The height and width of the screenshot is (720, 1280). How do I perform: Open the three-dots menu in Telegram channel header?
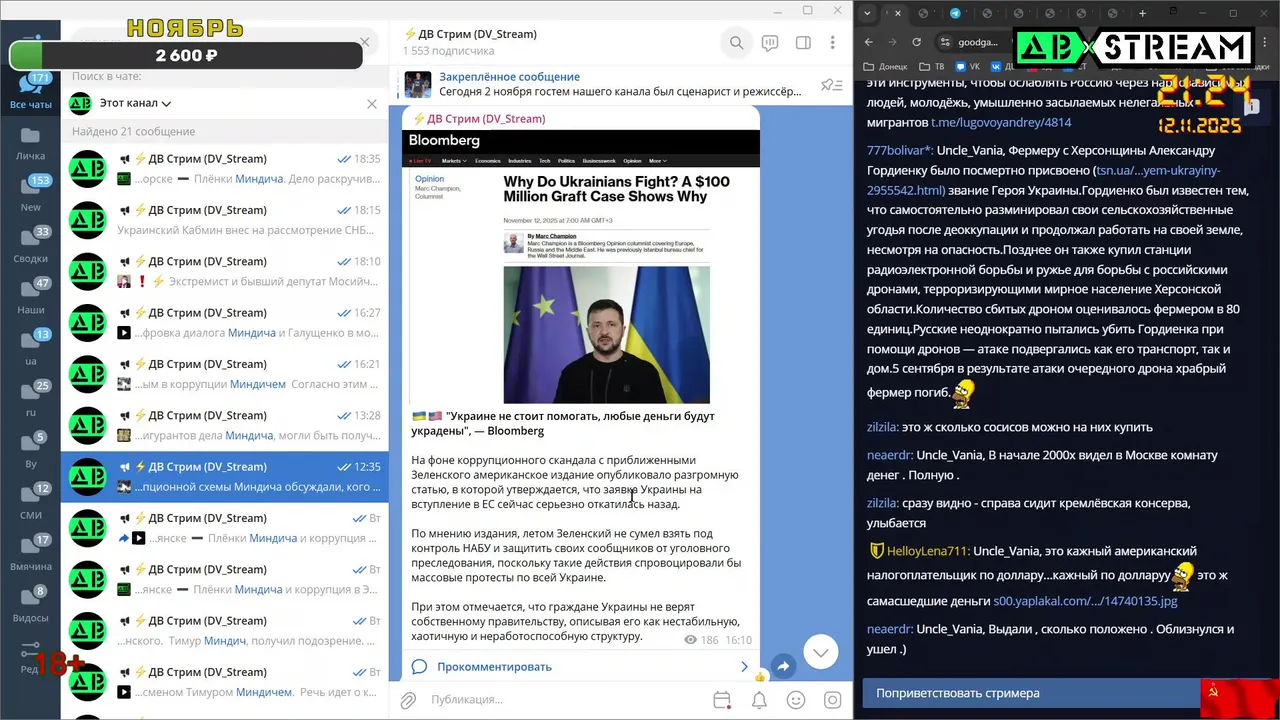pyautogui.click(x=832, y=43)
